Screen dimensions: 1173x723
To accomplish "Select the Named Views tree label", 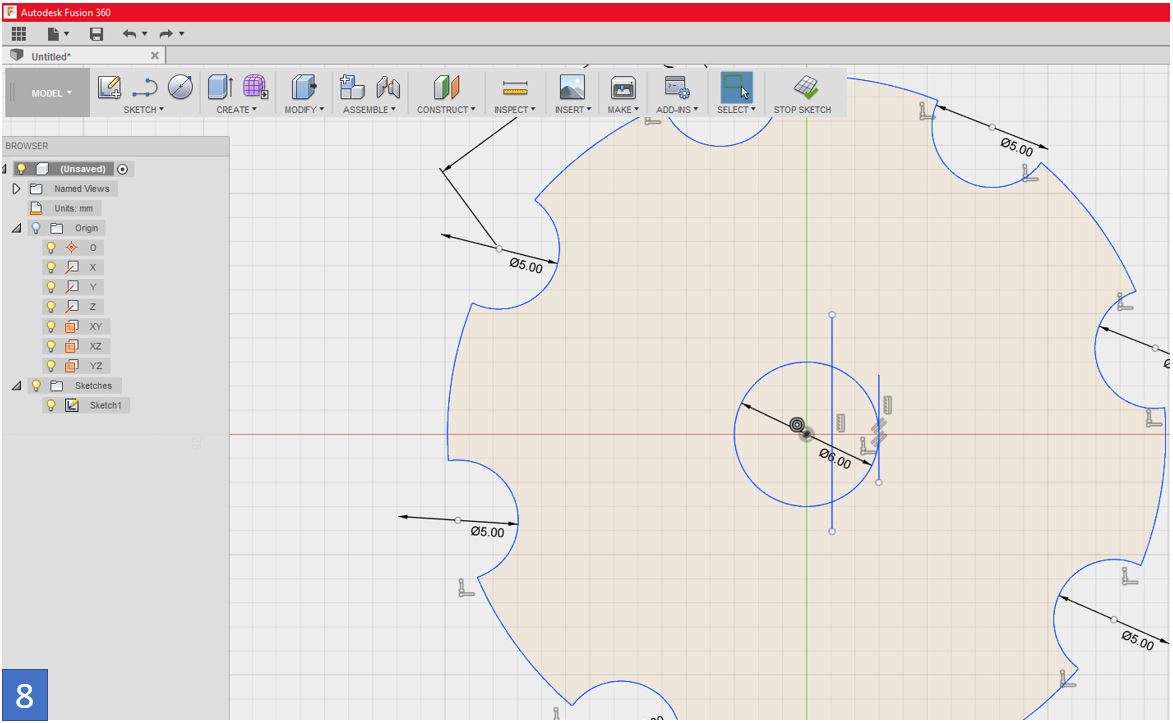I will (82, 189).
